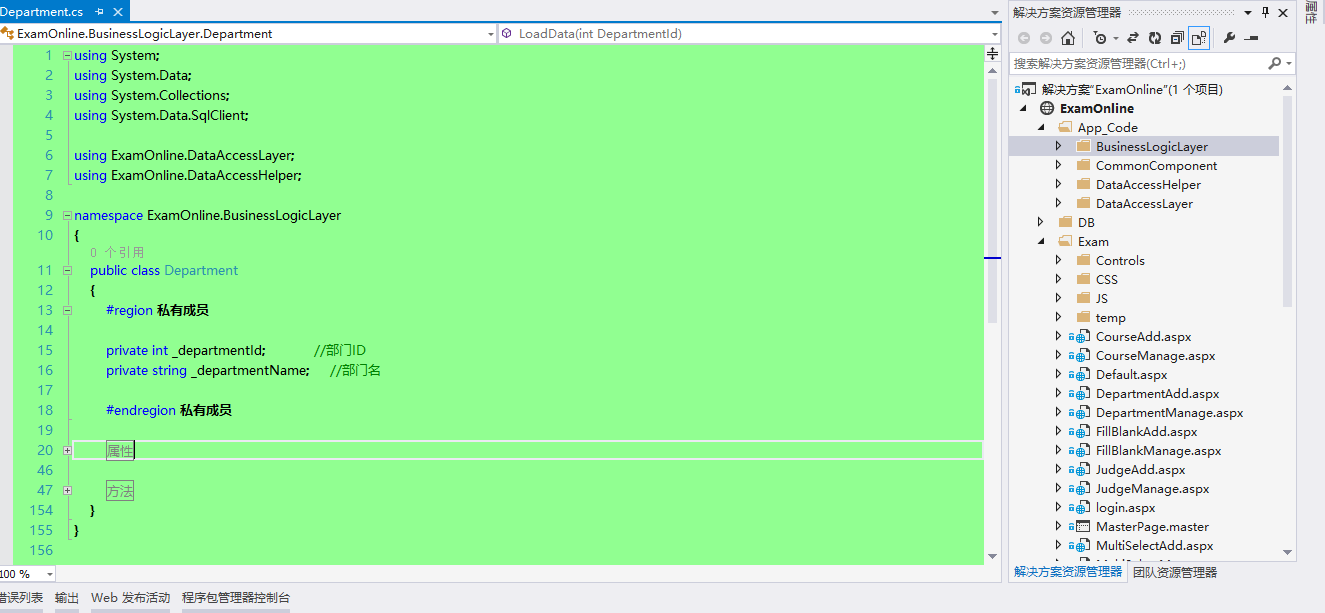Collapse the Exam folder arrow
Viewport: 1325px width, 613px height.
[1041, 241]
